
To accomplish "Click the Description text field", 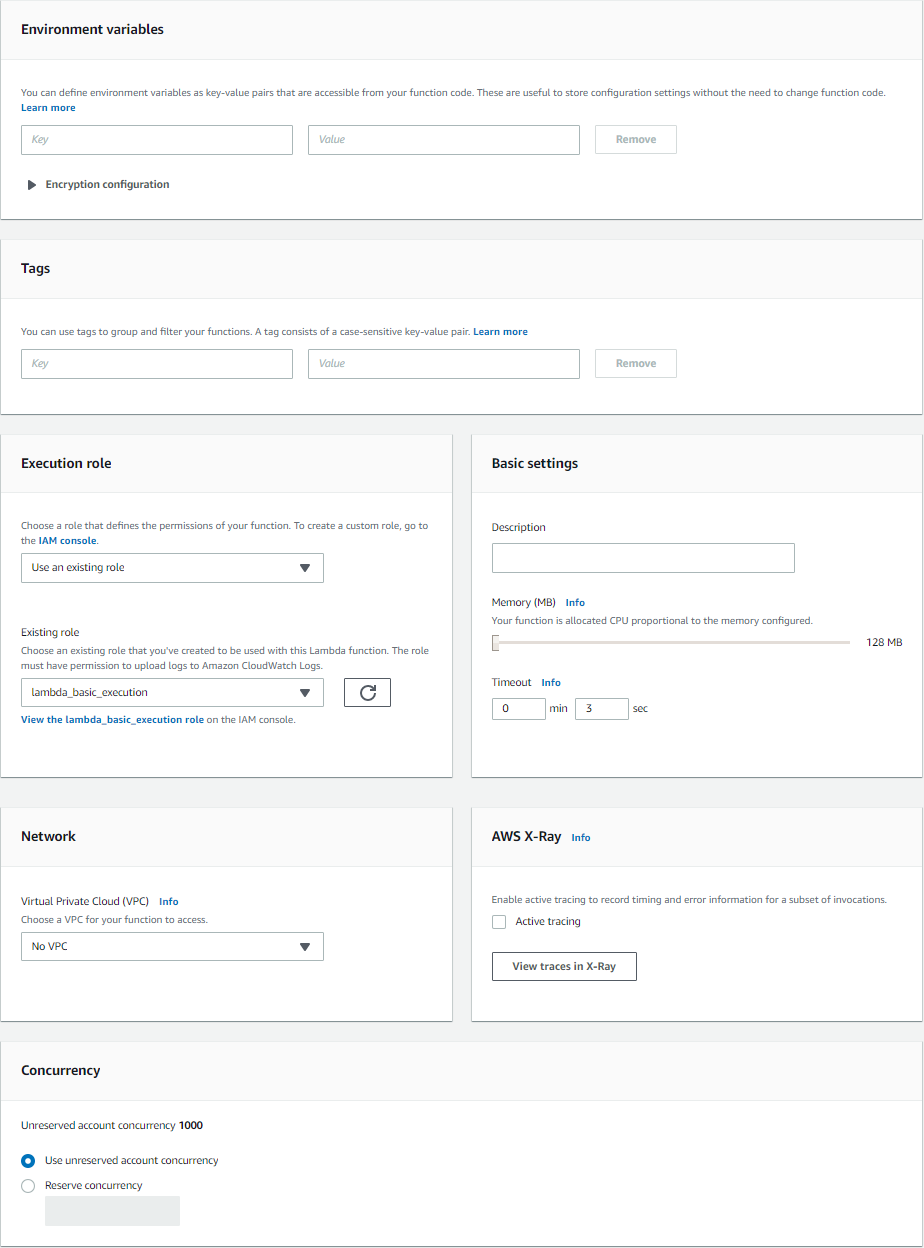I will 643,558.
